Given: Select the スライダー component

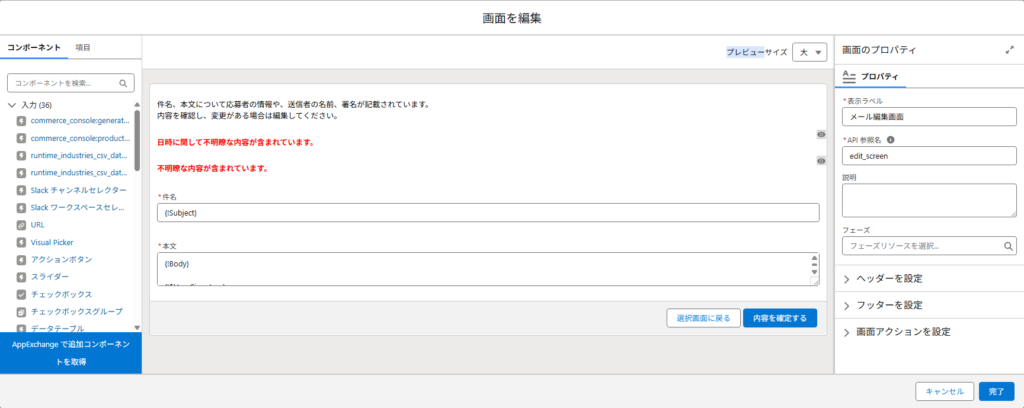Looking at the screenshot, I should tap(50, 277).
